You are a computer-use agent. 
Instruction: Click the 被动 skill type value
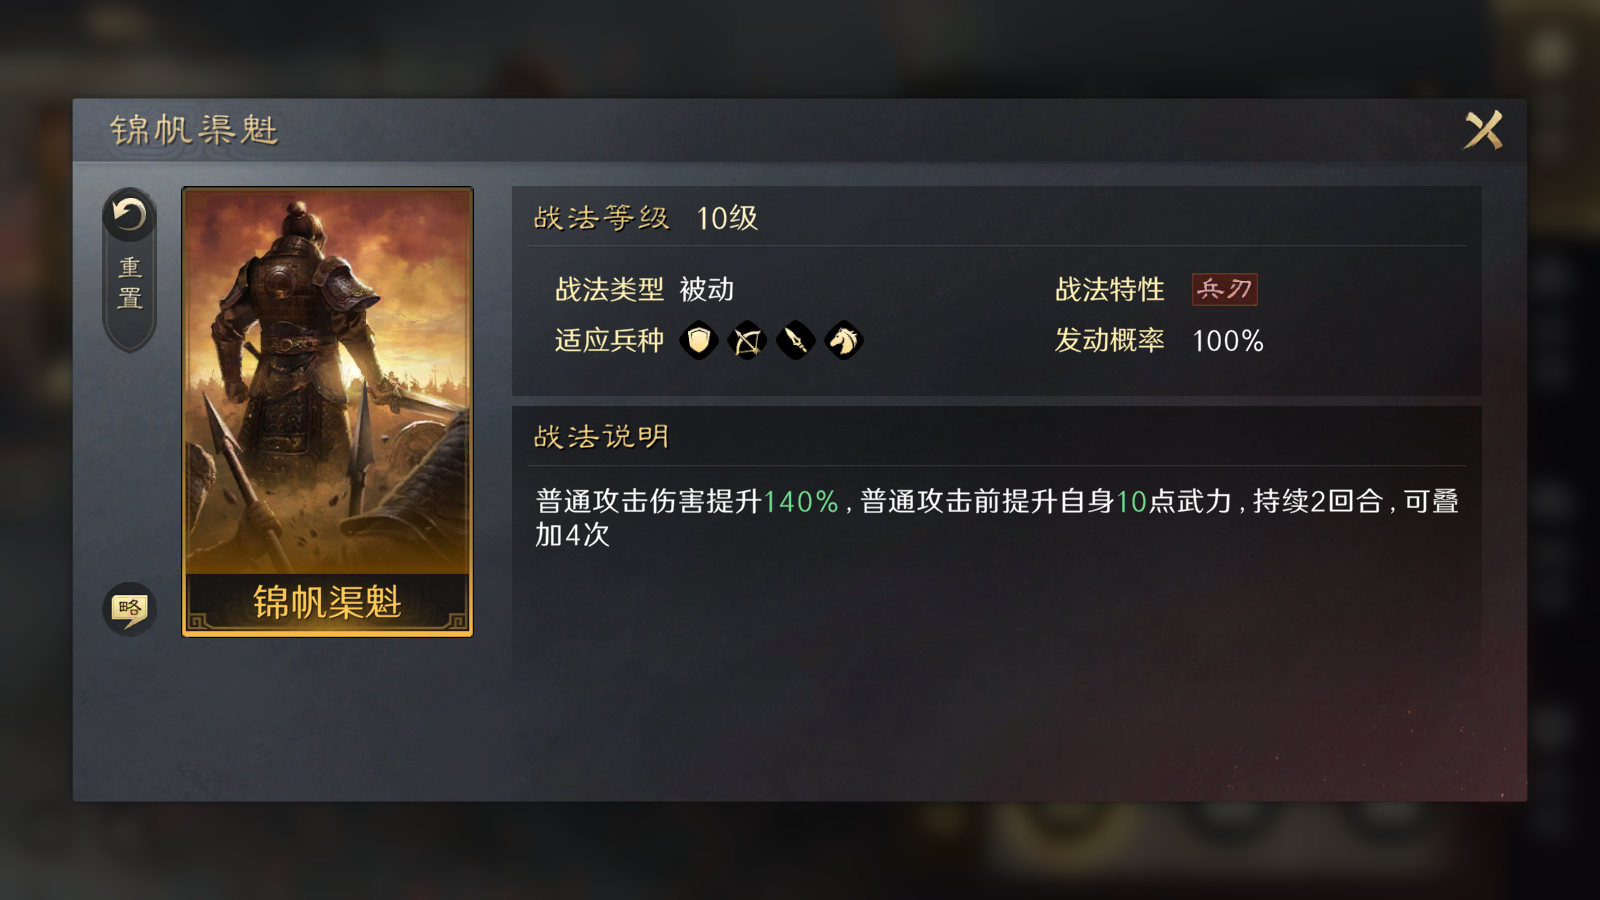707,289
